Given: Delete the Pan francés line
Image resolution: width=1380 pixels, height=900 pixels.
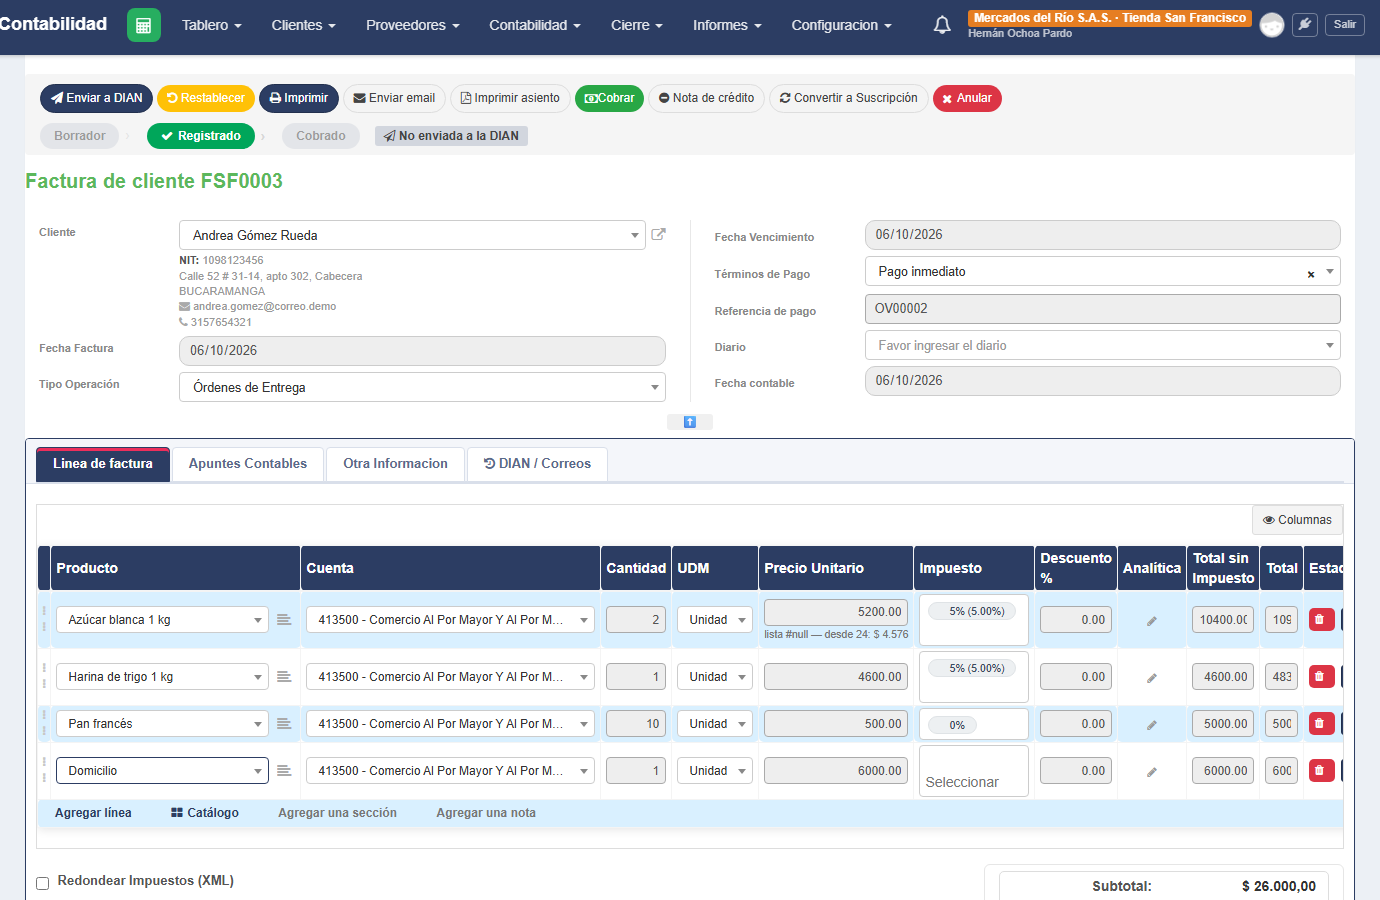Looking at the screenshot, I should (1320, 724).
